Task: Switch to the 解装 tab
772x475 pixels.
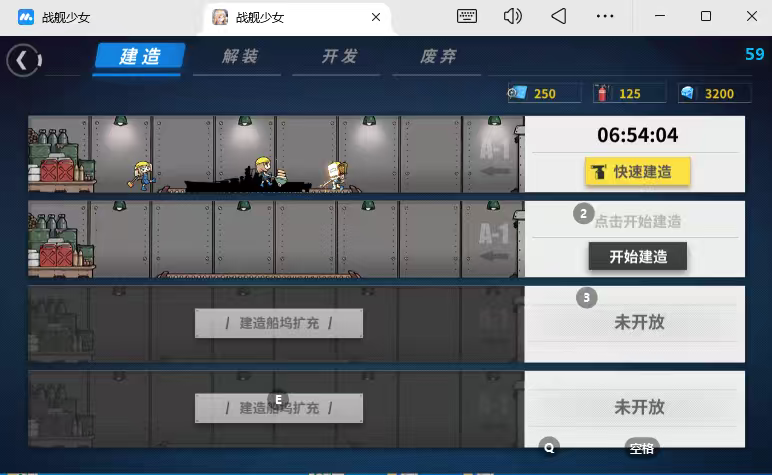Action: coord(240,57)
